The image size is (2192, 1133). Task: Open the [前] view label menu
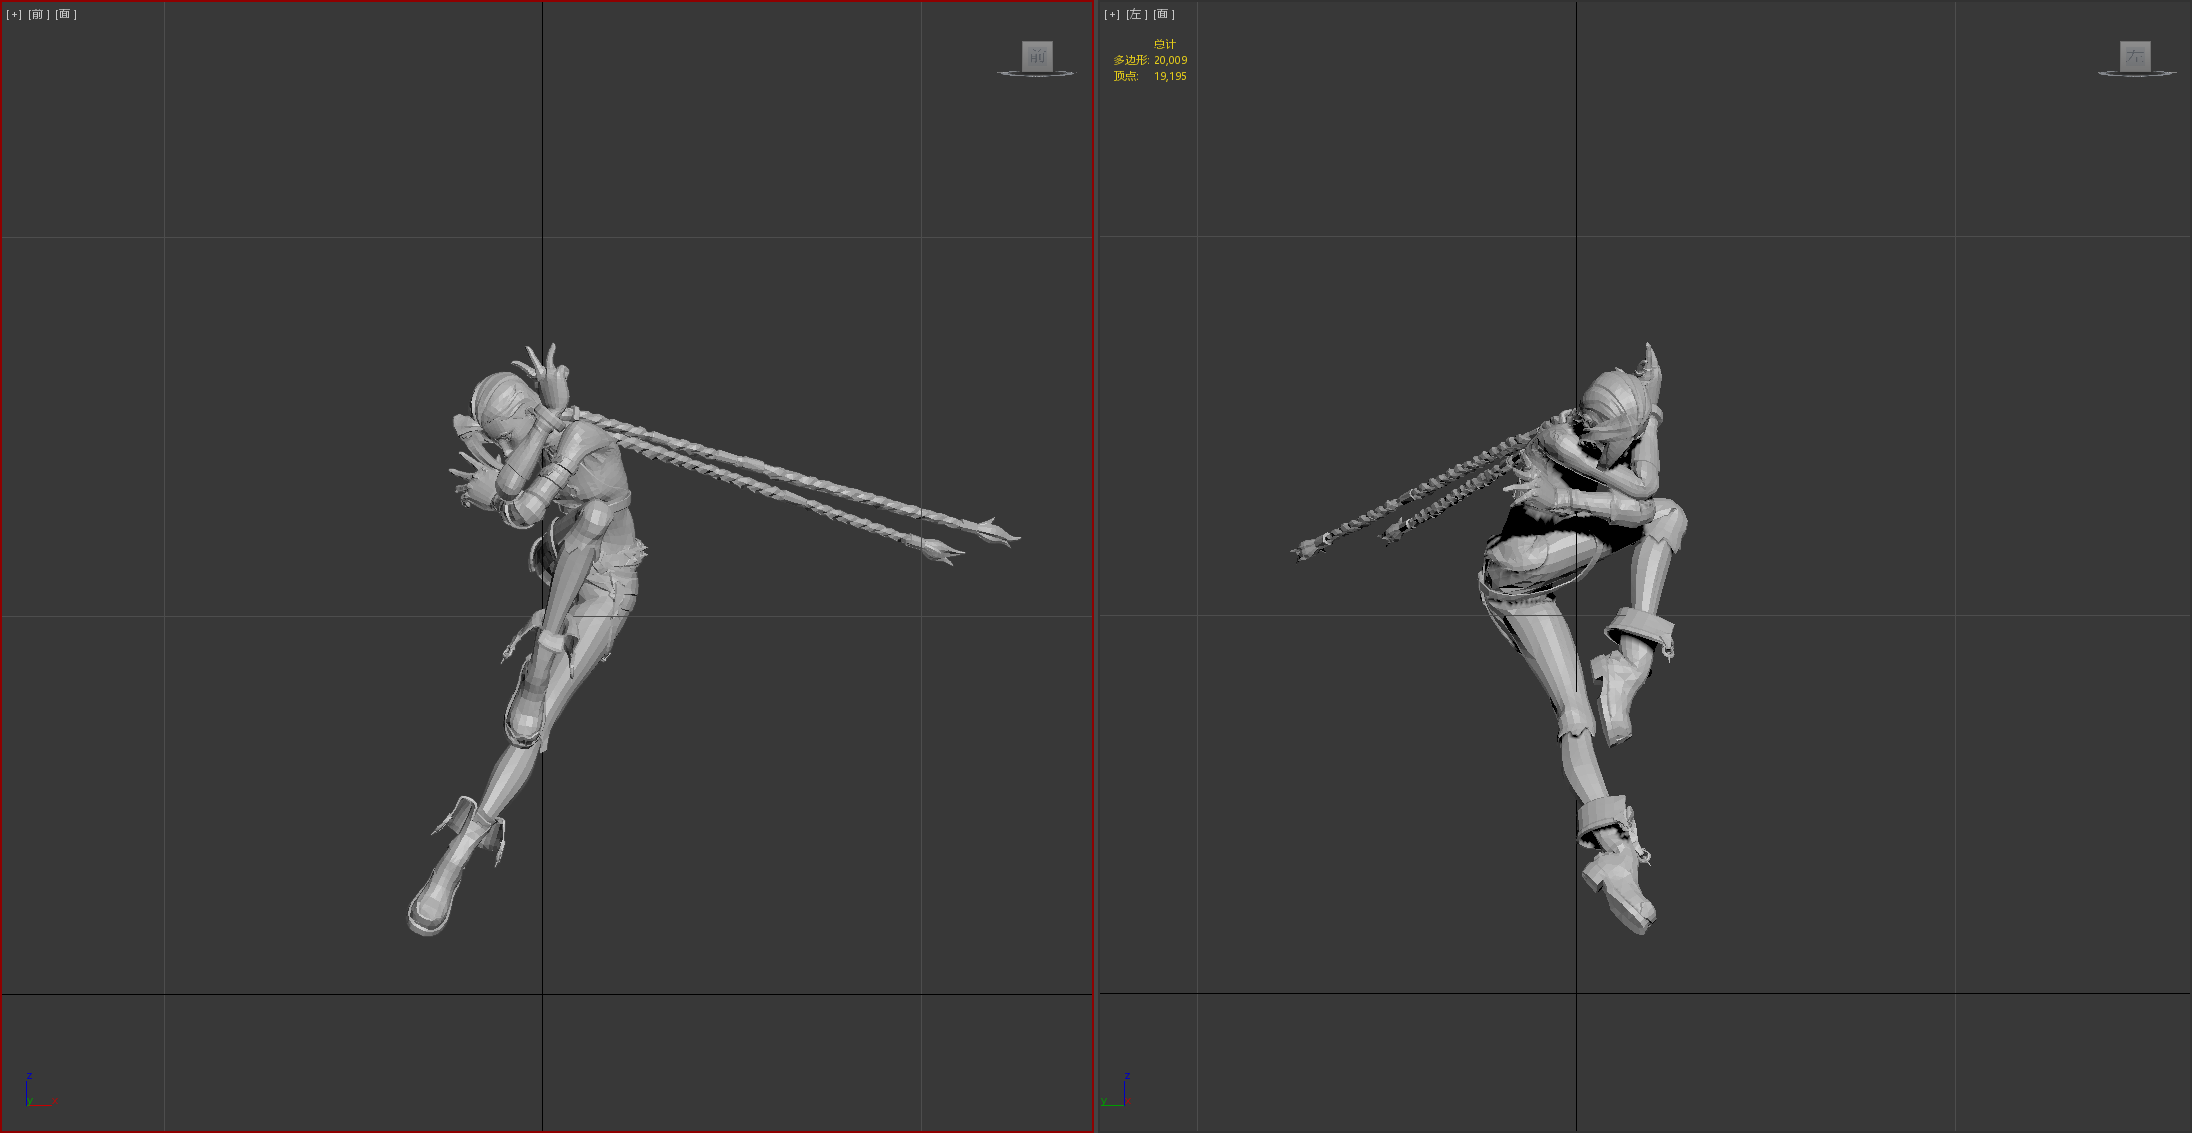pyautogui.click(x=39, y=15)
